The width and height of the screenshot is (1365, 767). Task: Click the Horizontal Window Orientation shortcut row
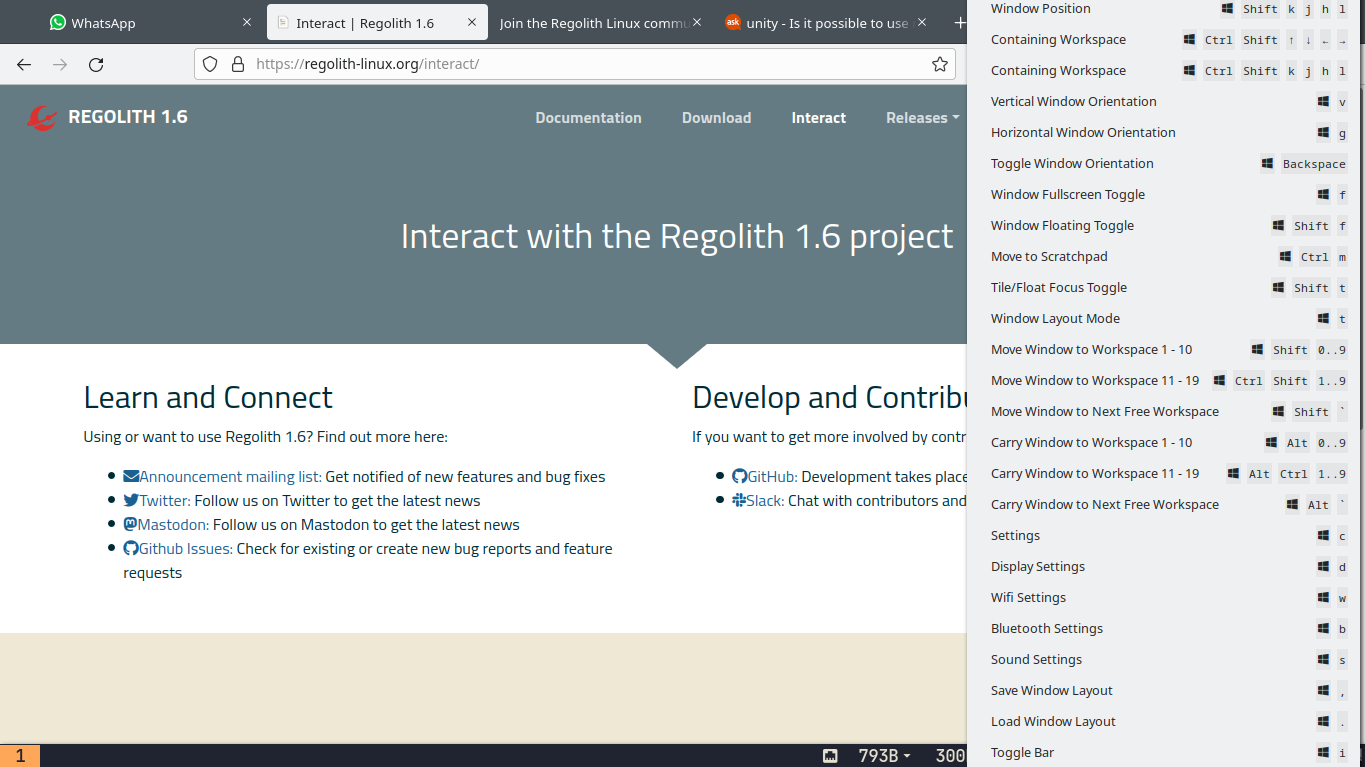(x=1167, y=133)
